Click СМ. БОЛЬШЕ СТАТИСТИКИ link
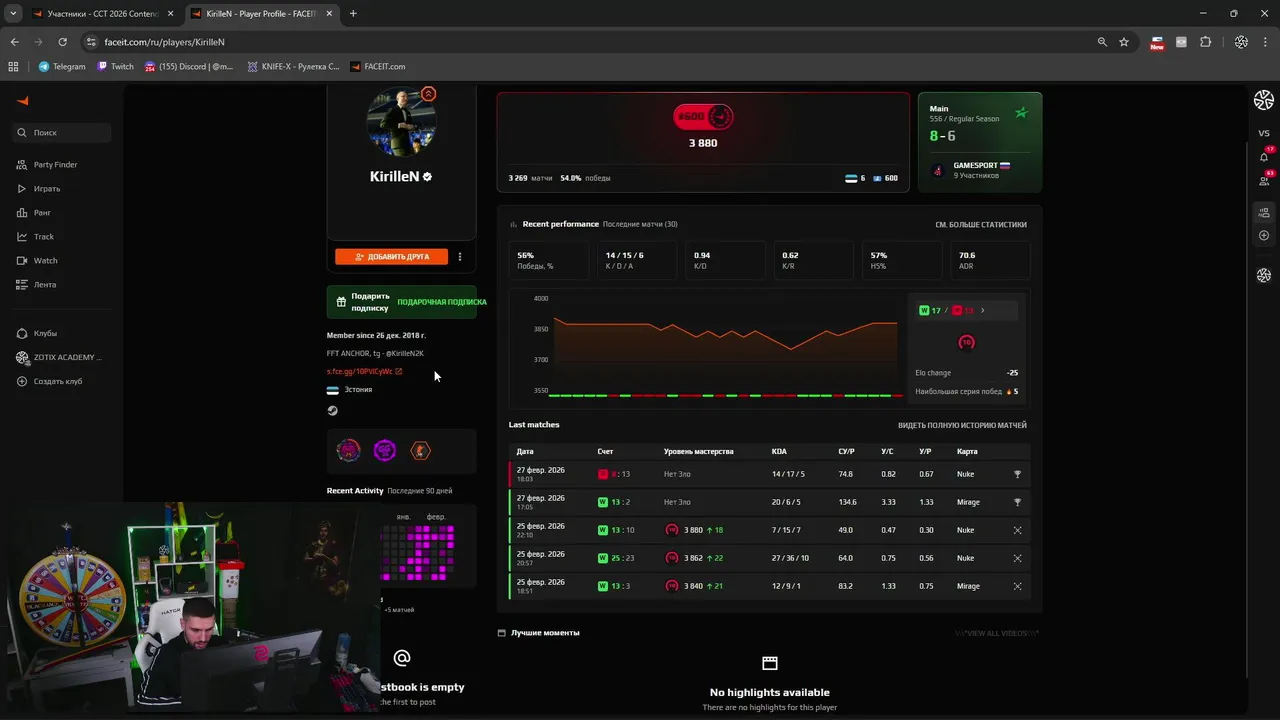This screenshot has width=1280, height=720. click(981, 225)
